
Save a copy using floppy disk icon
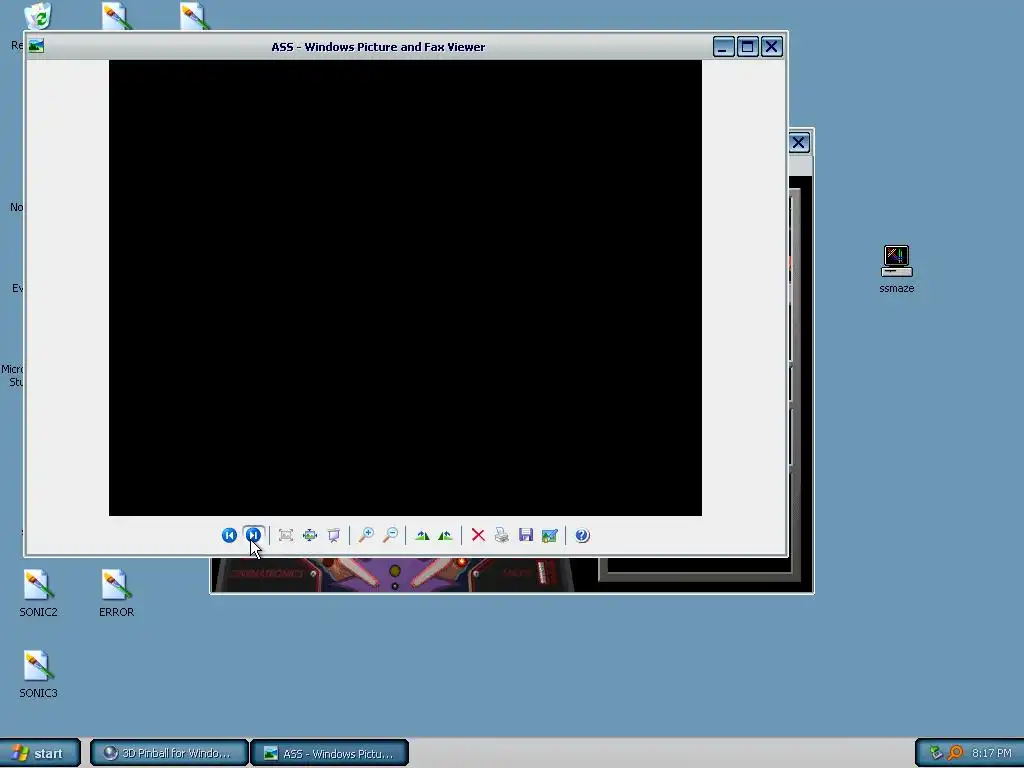(x=526, y=536)
